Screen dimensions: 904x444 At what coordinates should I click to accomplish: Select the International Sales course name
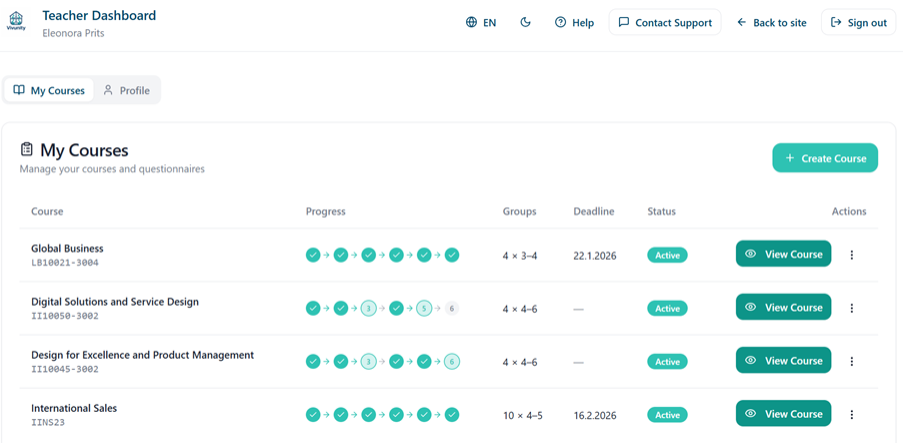[74, 408]
